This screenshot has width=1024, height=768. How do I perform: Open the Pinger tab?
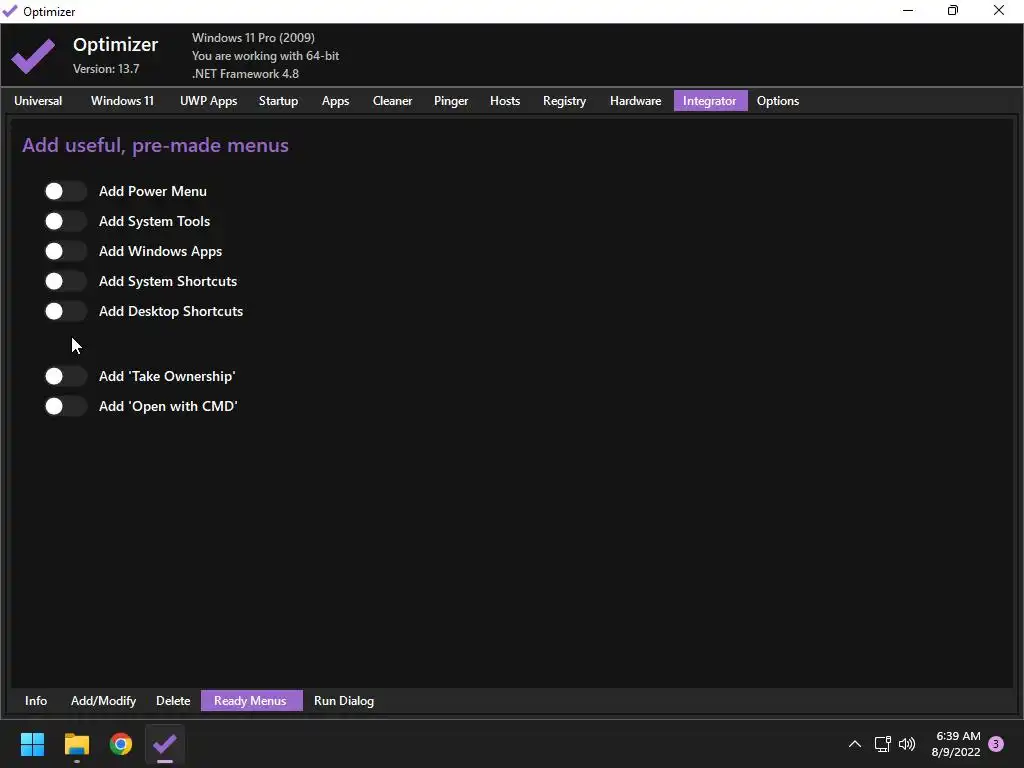(x=451, y=101)
